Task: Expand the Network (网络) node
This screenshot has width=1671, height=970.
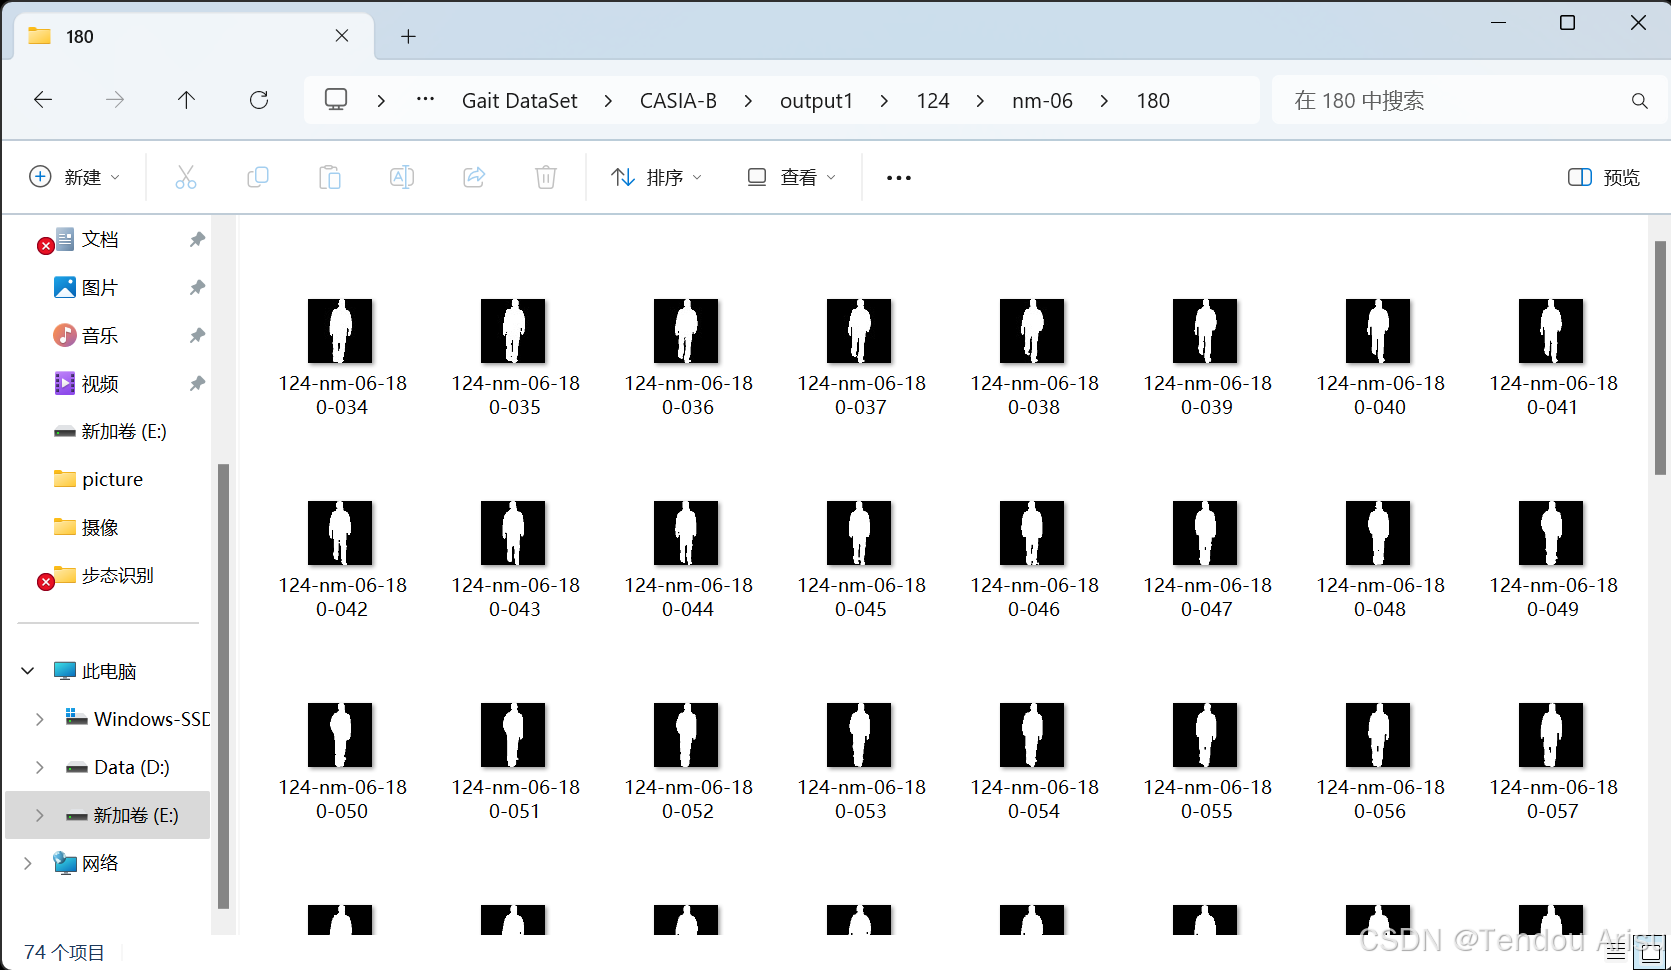Action: pos(28,863)
